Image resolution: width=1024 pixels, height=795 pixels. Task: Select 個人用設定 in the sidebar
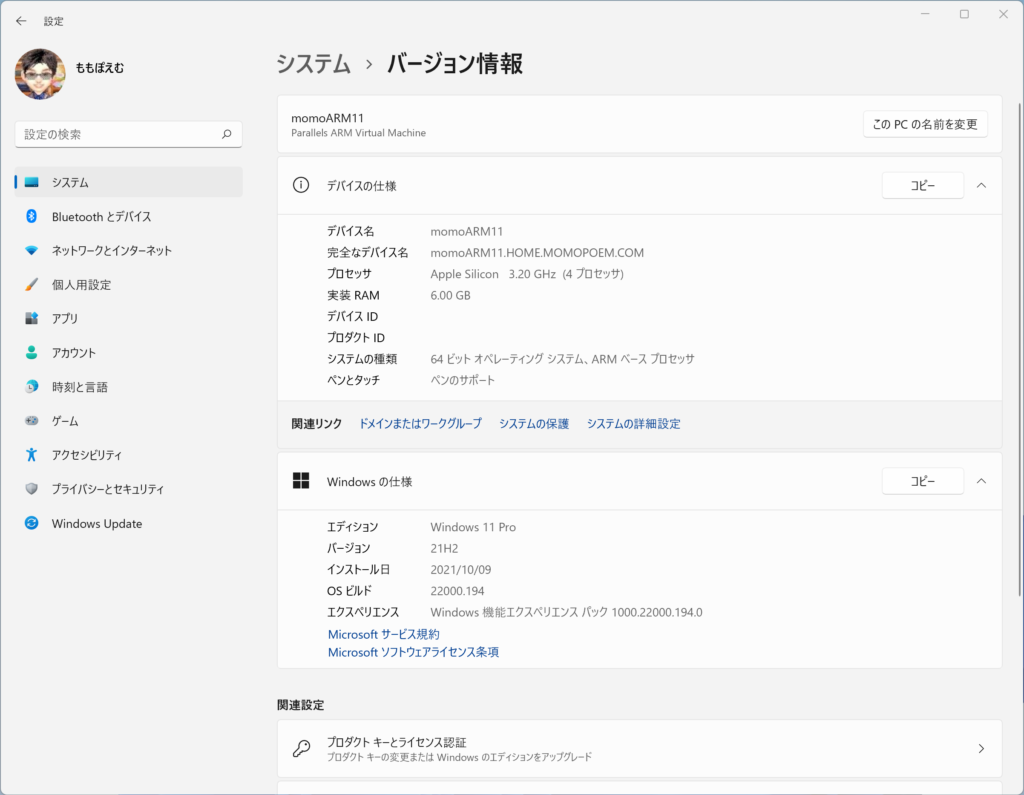click(129, 284)
